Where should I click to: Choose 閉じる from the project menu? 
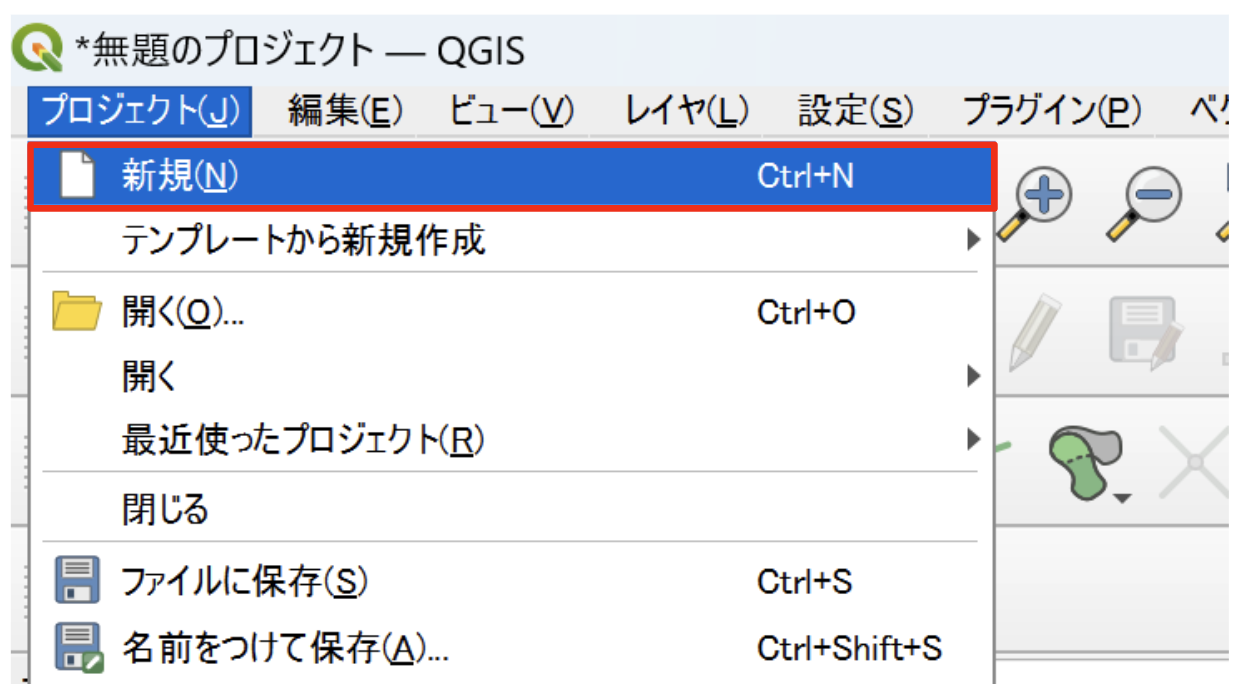[165, 509]
